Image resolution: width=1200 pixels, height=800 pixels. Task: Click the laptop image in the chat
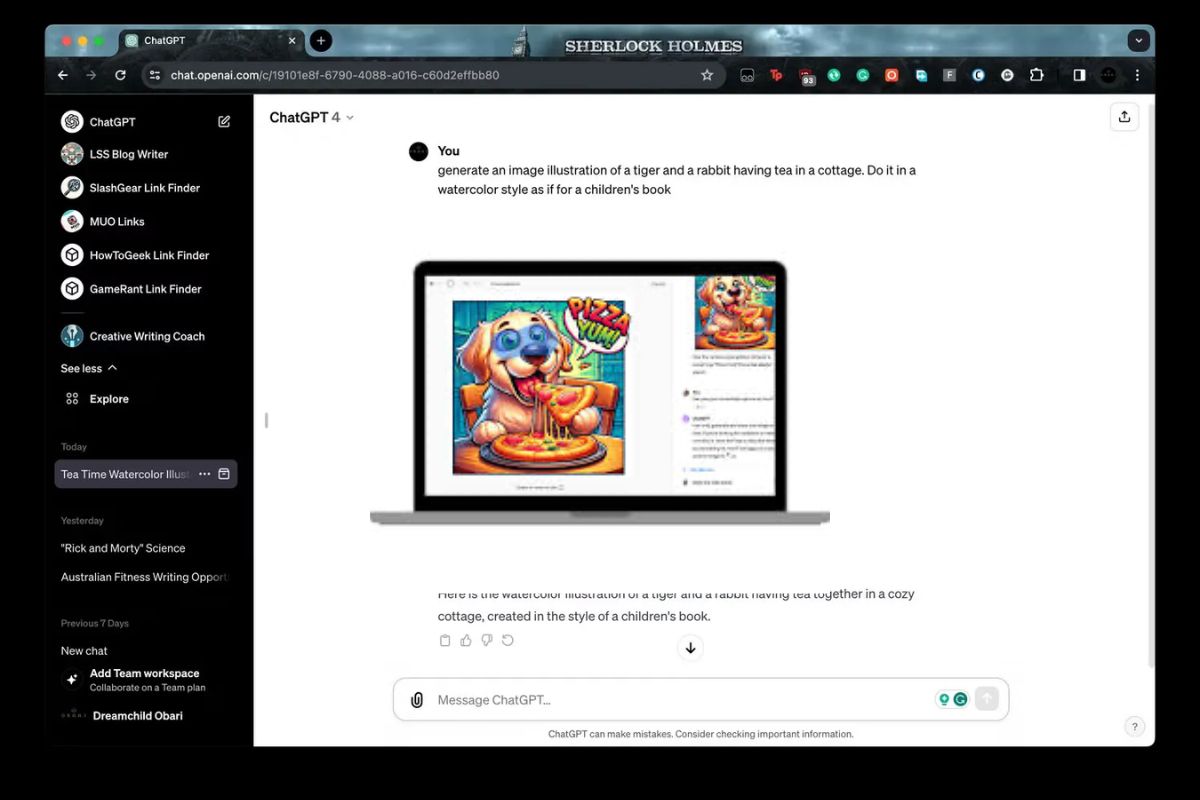pyautogui.click(x=600, y=392)
